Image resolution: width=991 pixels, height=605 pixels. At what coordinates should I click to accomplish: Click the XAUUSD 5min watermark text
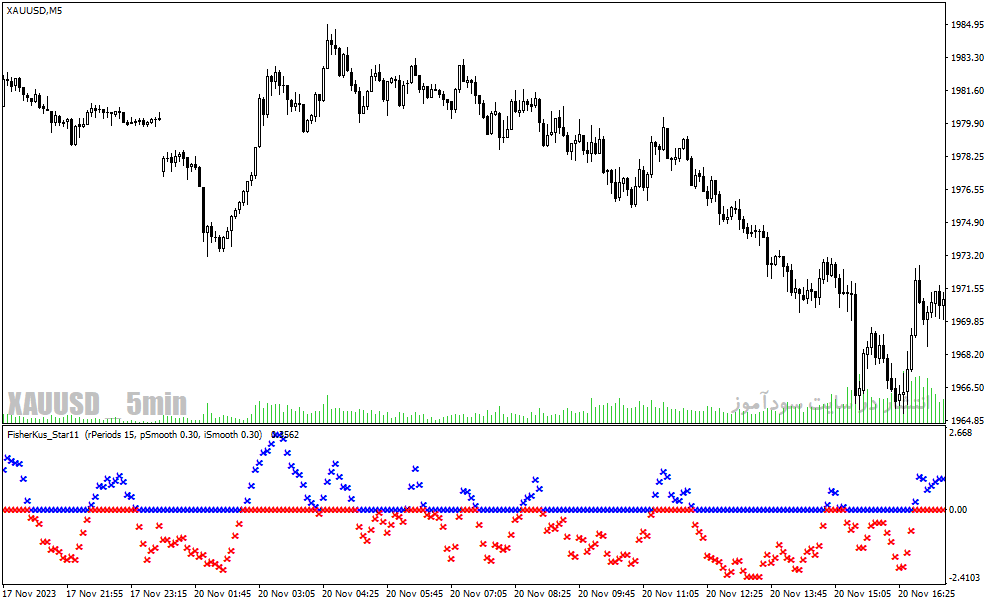[x=97, y=403]
